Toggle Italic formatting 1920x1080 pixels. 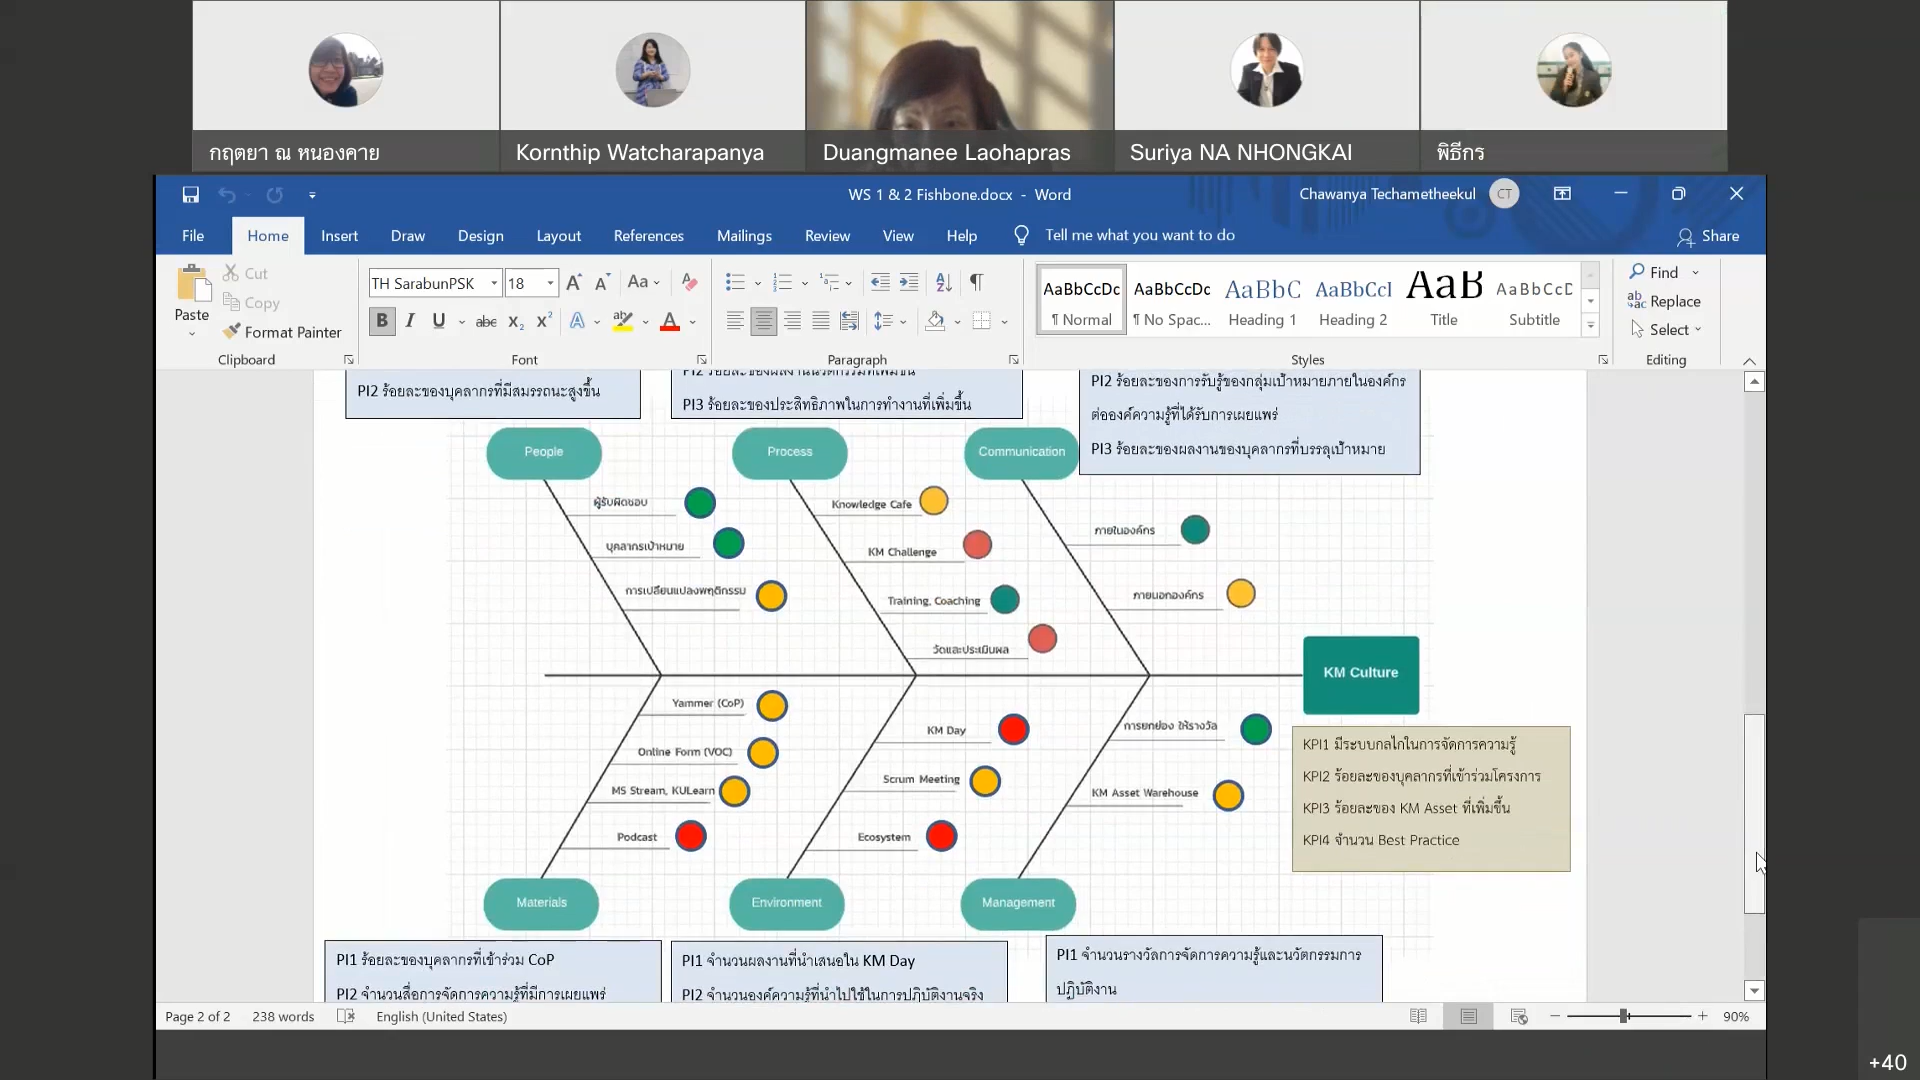coord(410,321)
